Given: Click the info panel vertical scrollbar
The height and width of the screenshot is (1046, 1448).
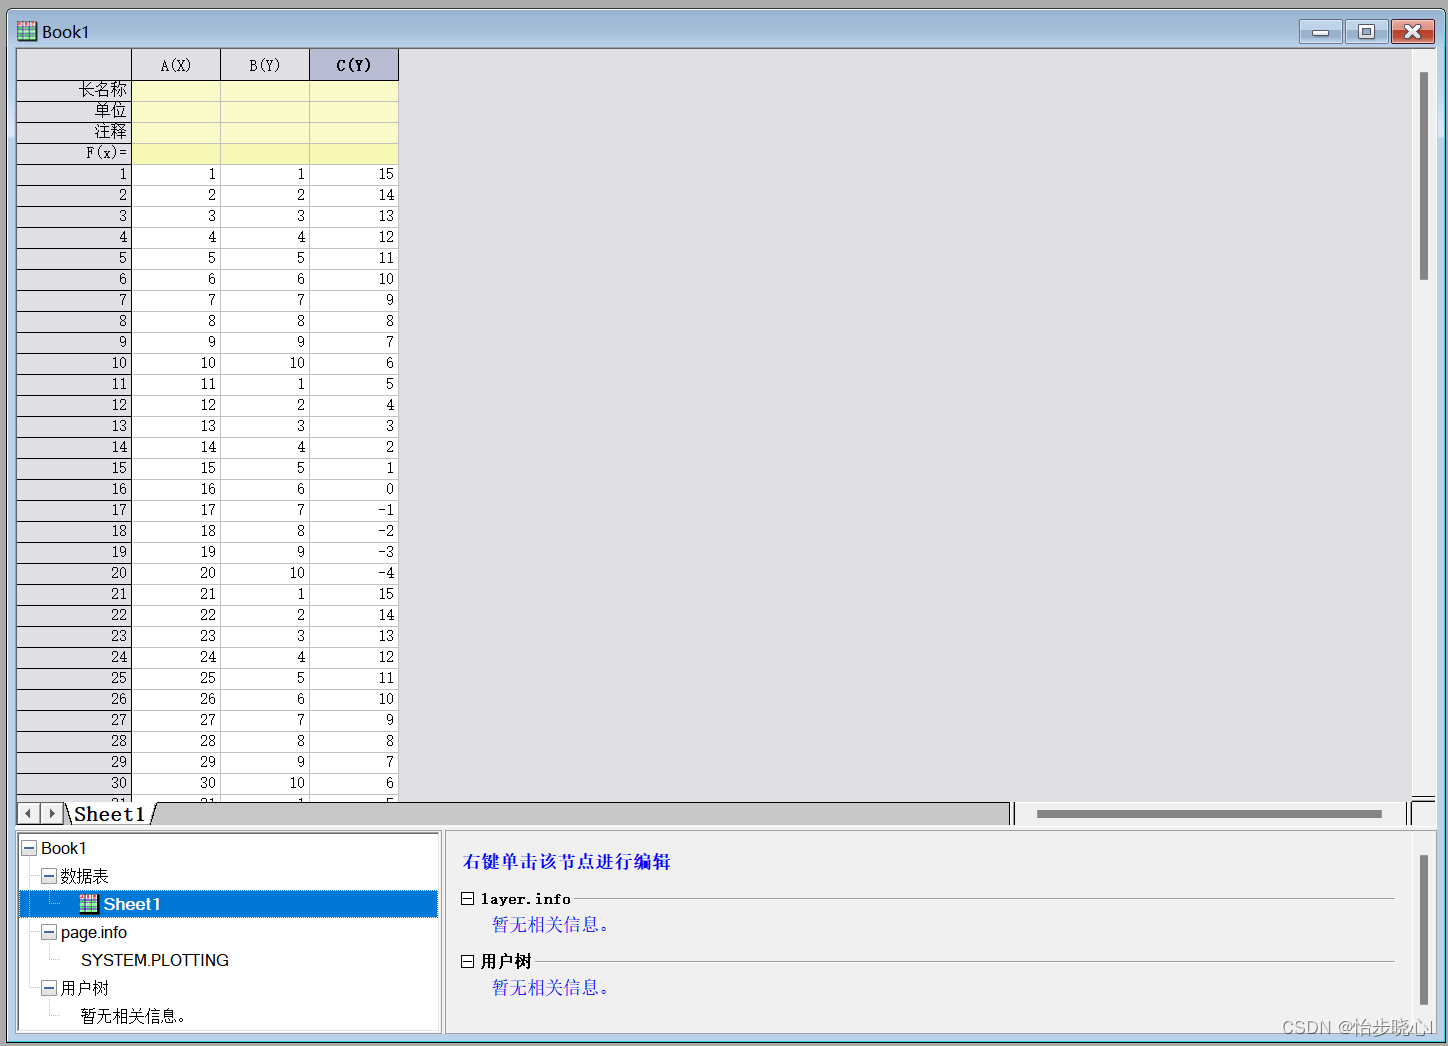Looking at the screenshot, I should 1424,929.
